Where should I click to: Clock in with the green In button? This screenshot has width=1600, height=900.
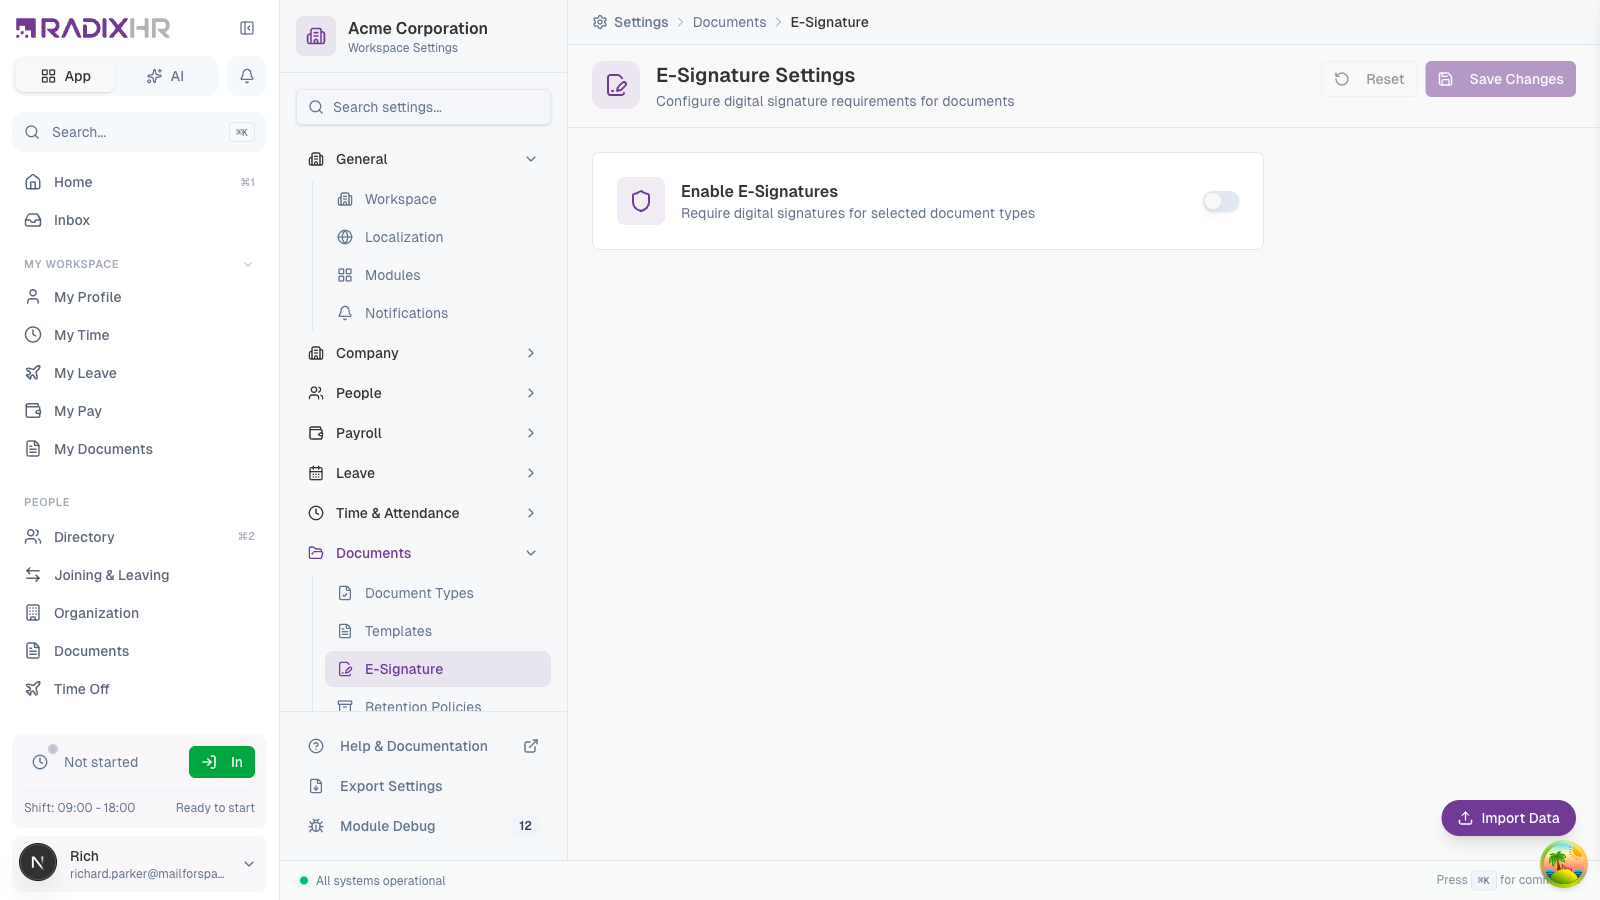click(x=222, y=762)
